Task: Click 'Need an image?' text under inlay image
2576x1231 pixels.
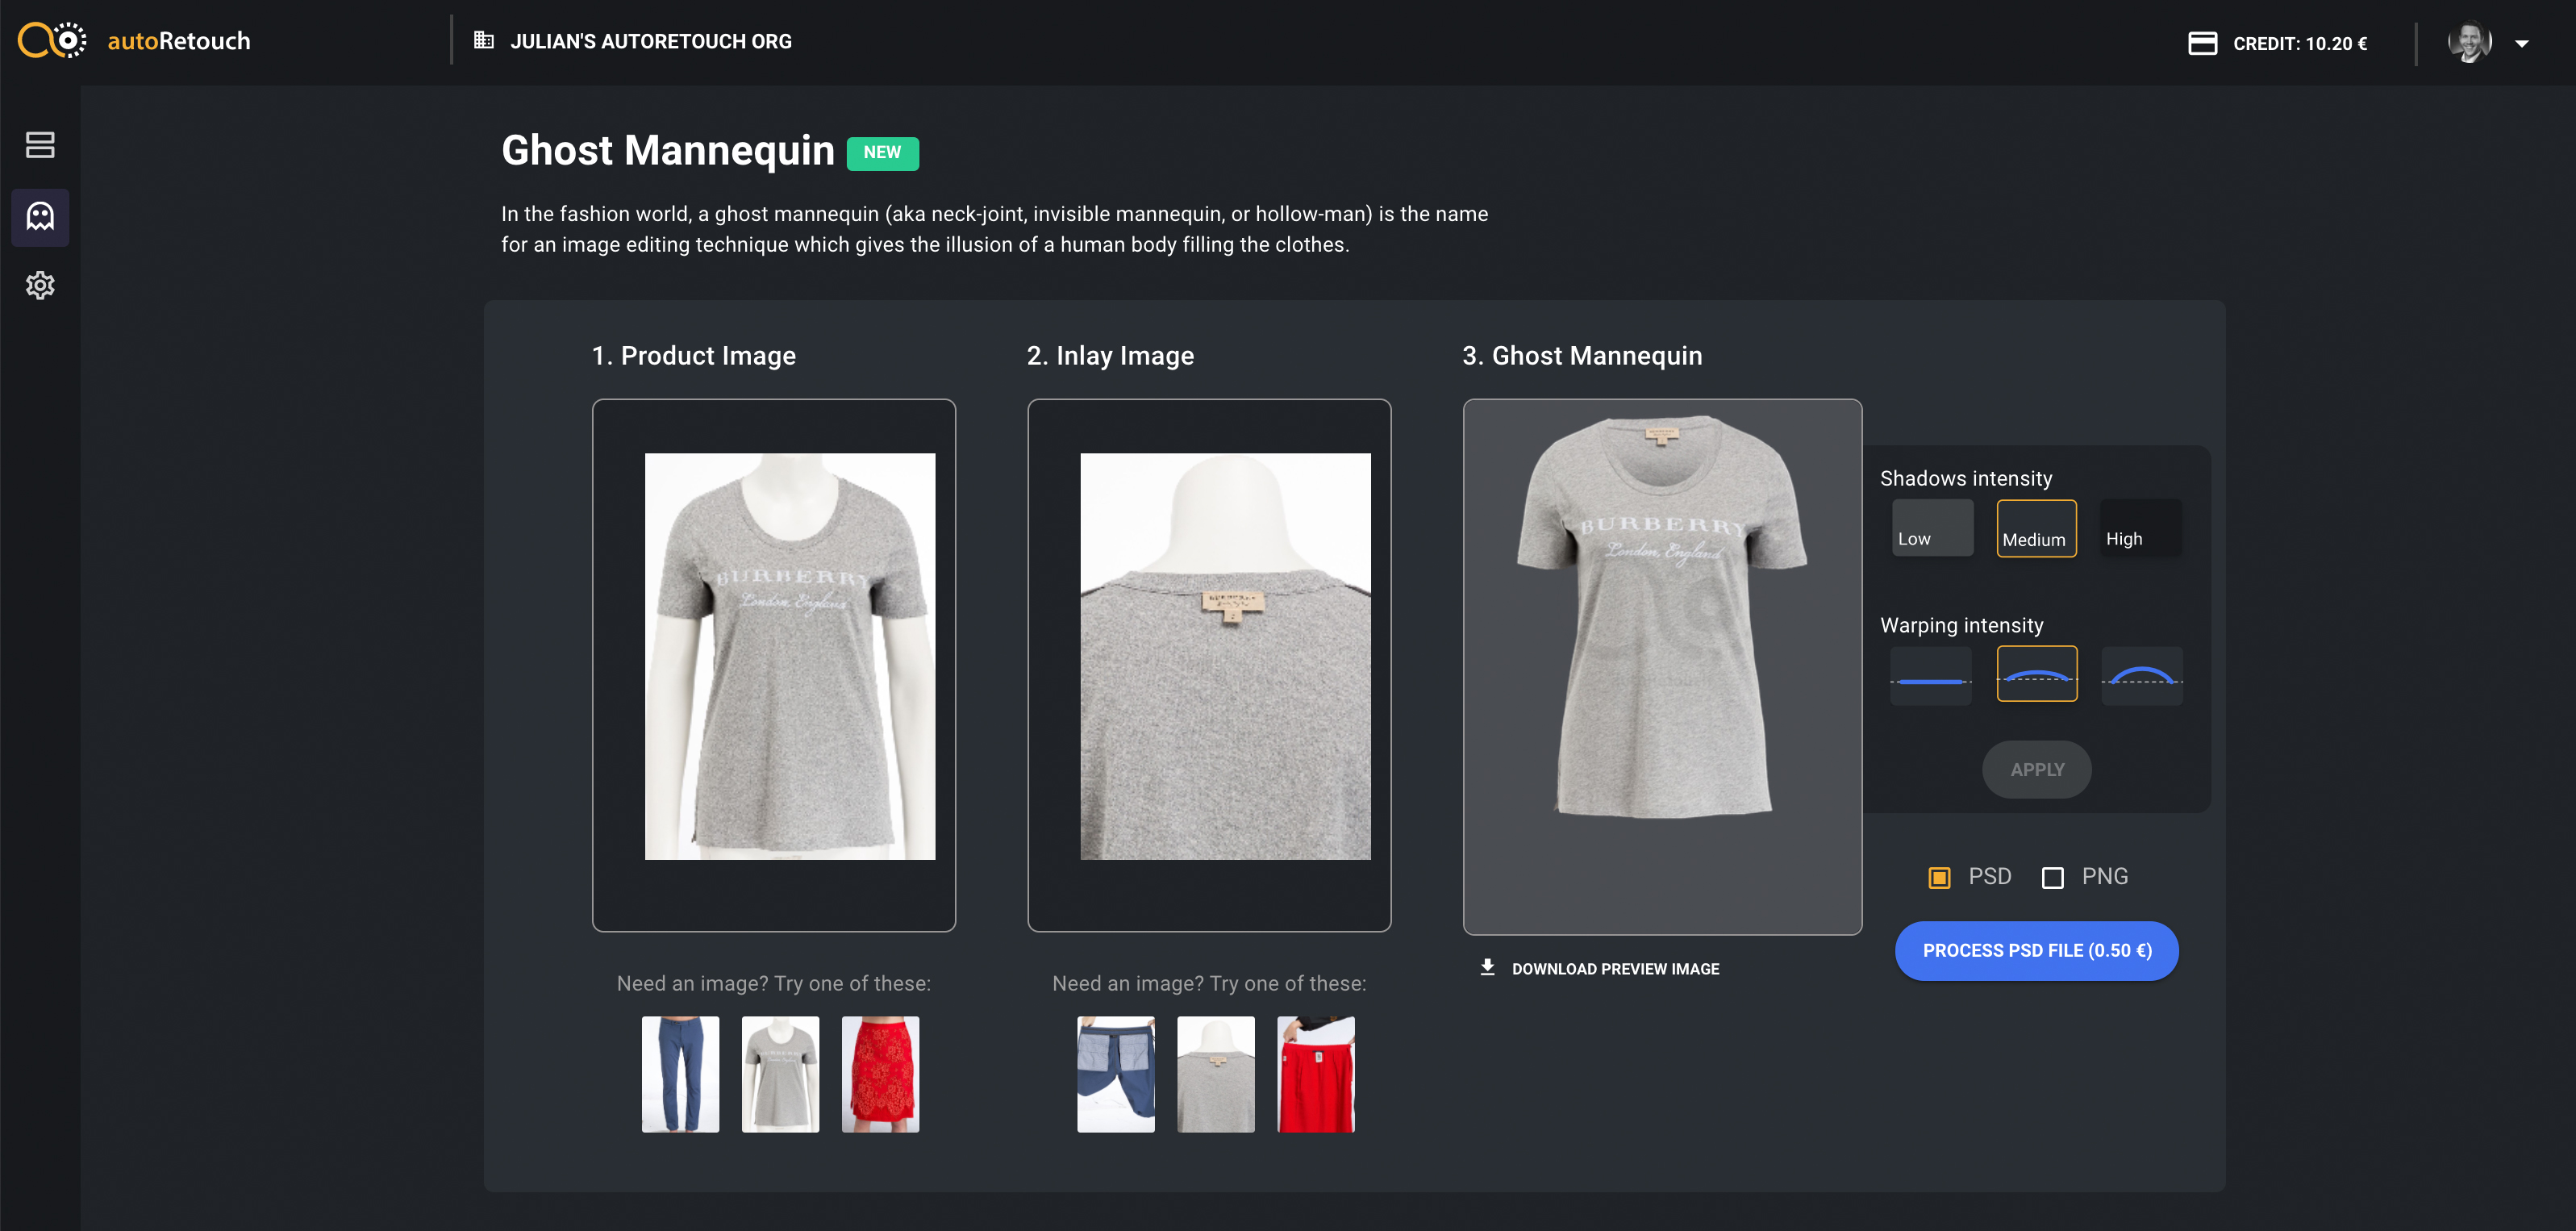Action: [x=1208, y=983]
